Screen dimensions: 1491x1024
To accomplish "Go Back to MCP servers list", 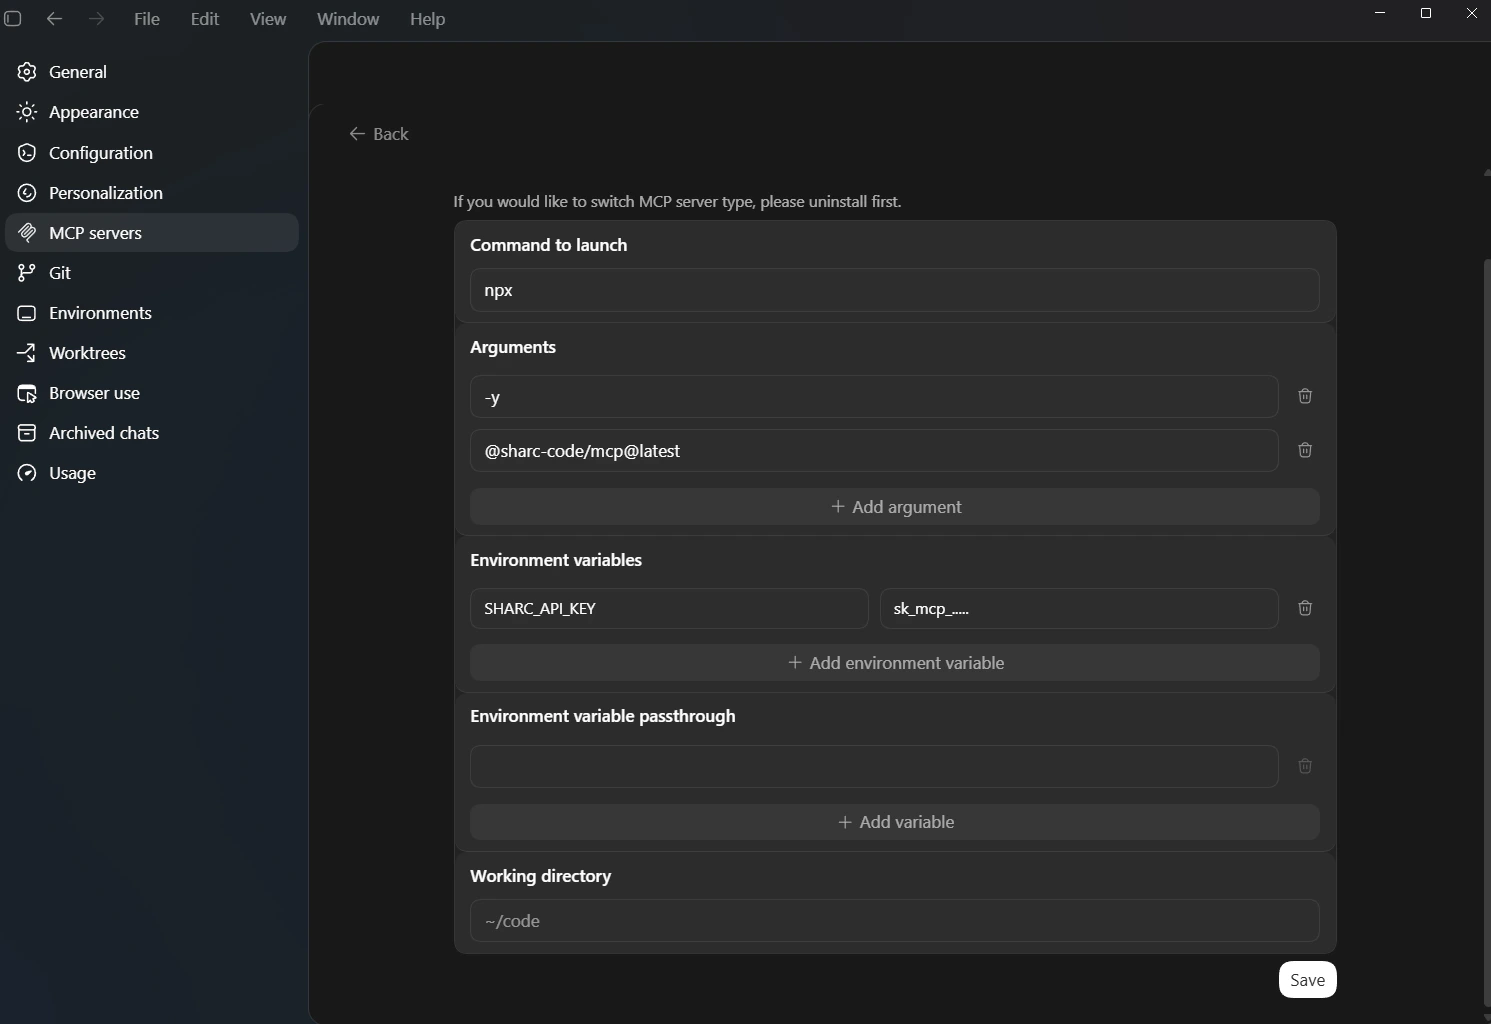I will pos(379,134).
